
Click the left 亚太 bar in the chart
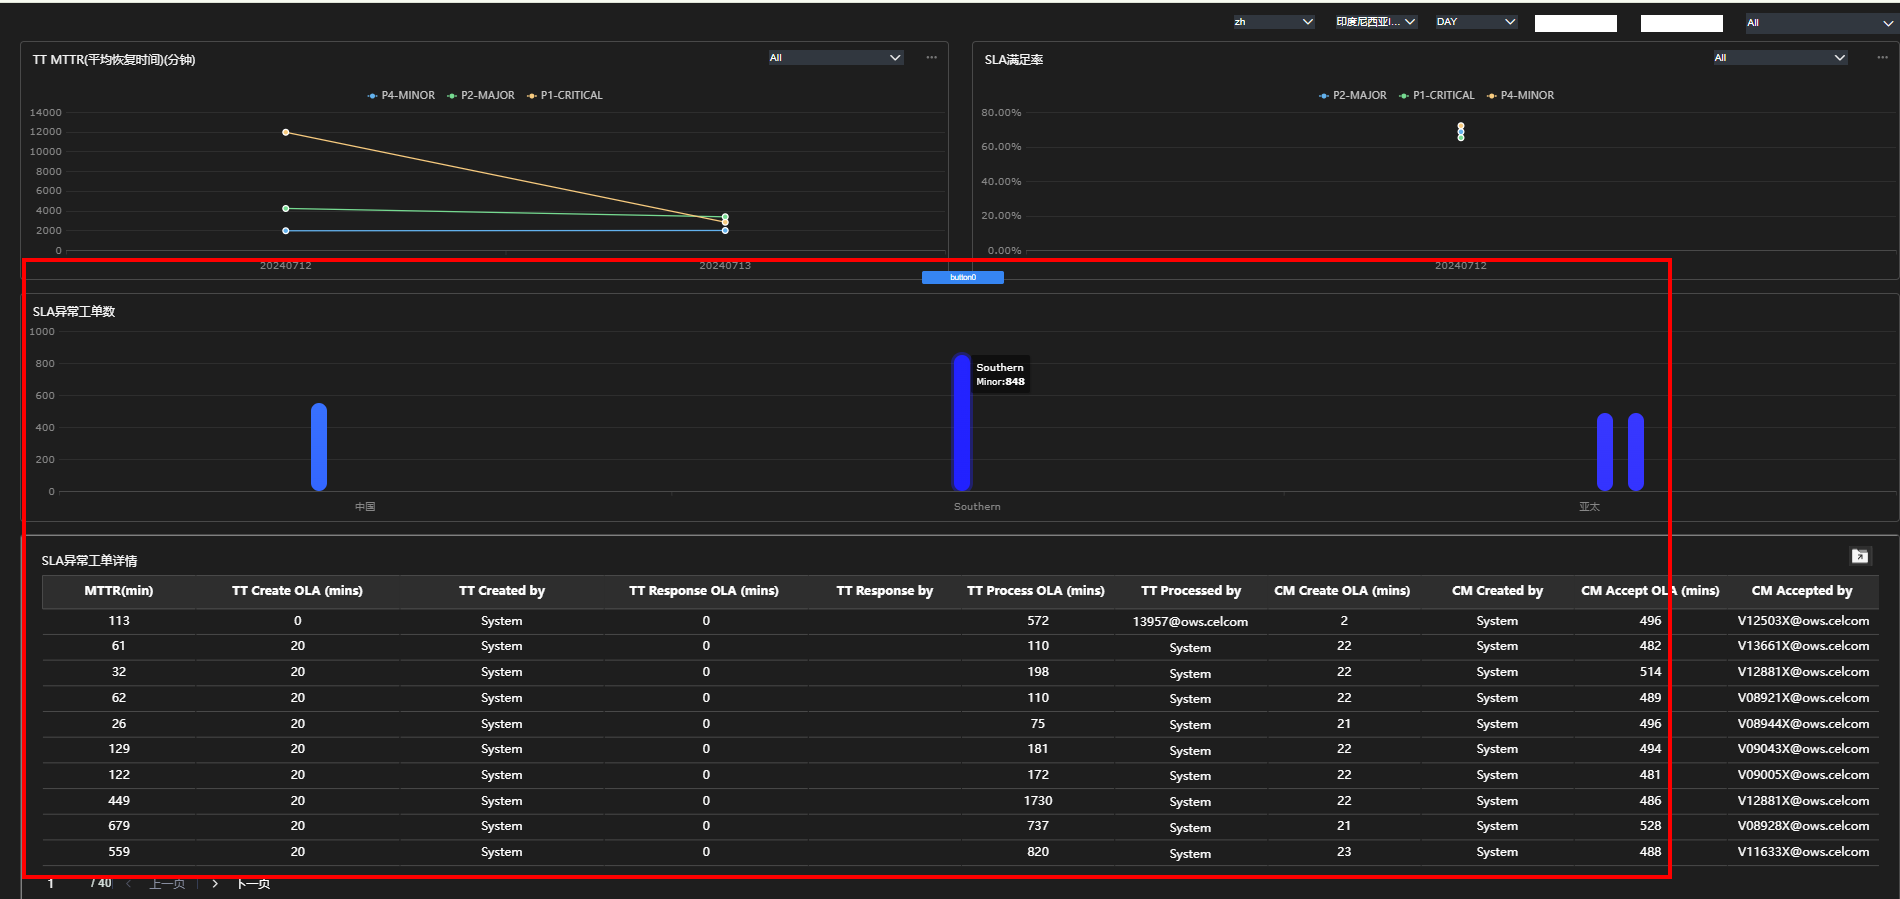[x=1605, y=452]
